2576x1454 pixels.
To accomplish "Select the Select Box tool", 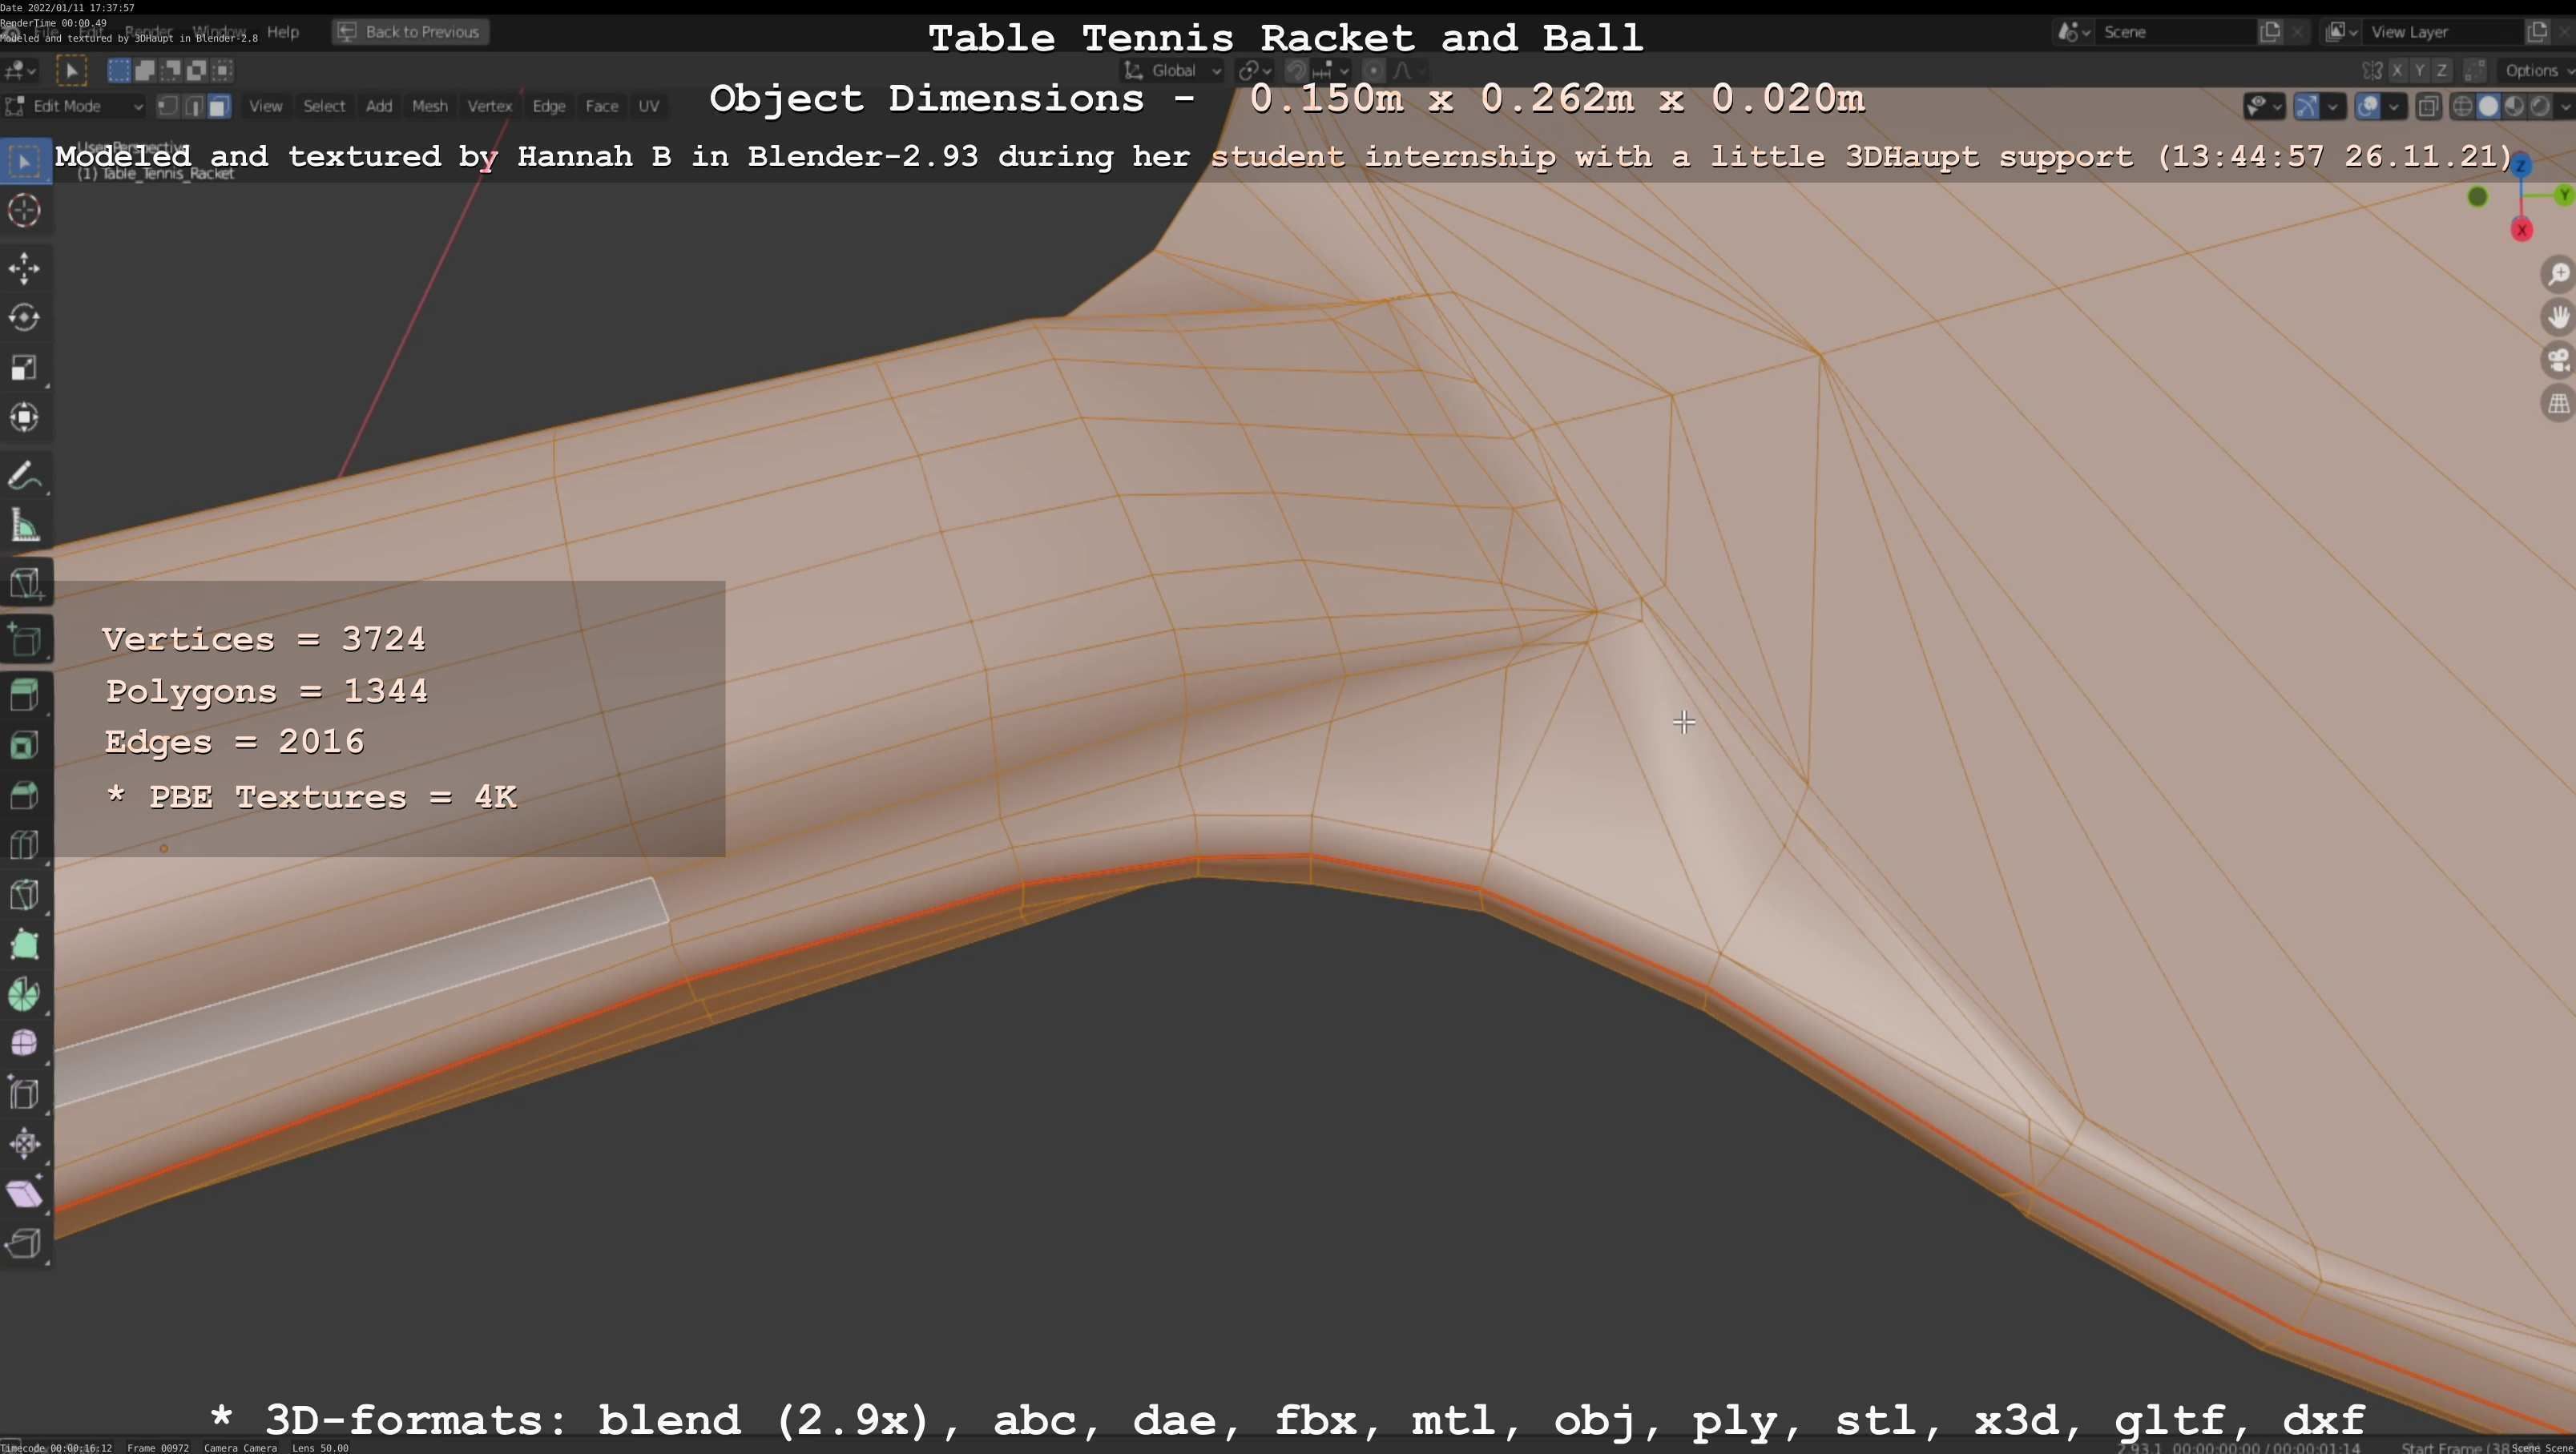I will pyautogui.click(x=24, y=161).
